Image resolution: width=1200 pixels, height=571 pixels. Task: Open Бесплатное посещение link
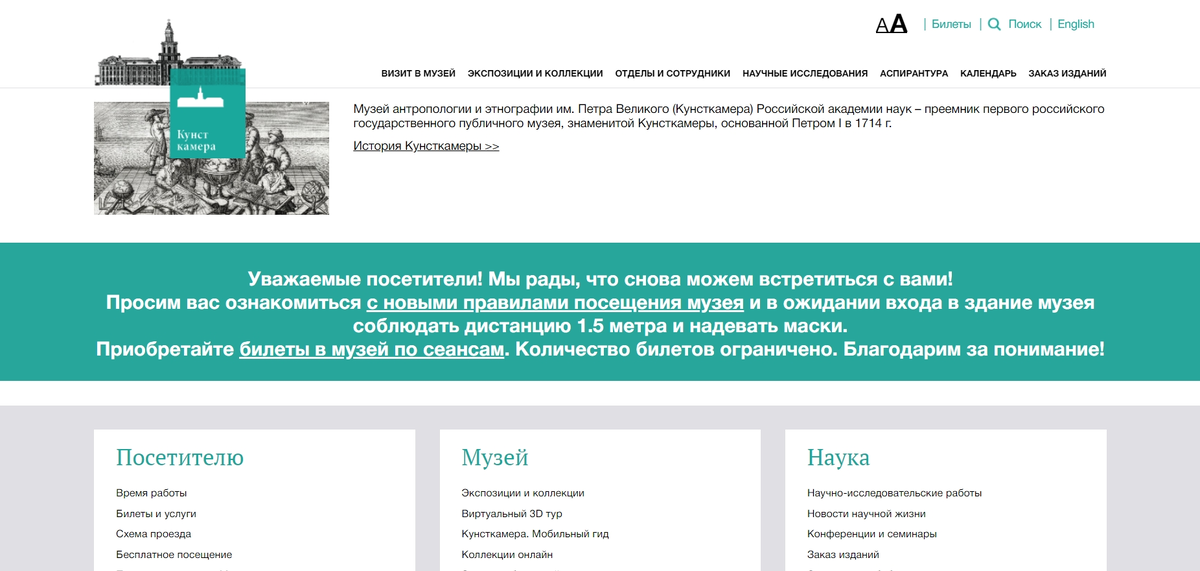click(174, 555)
